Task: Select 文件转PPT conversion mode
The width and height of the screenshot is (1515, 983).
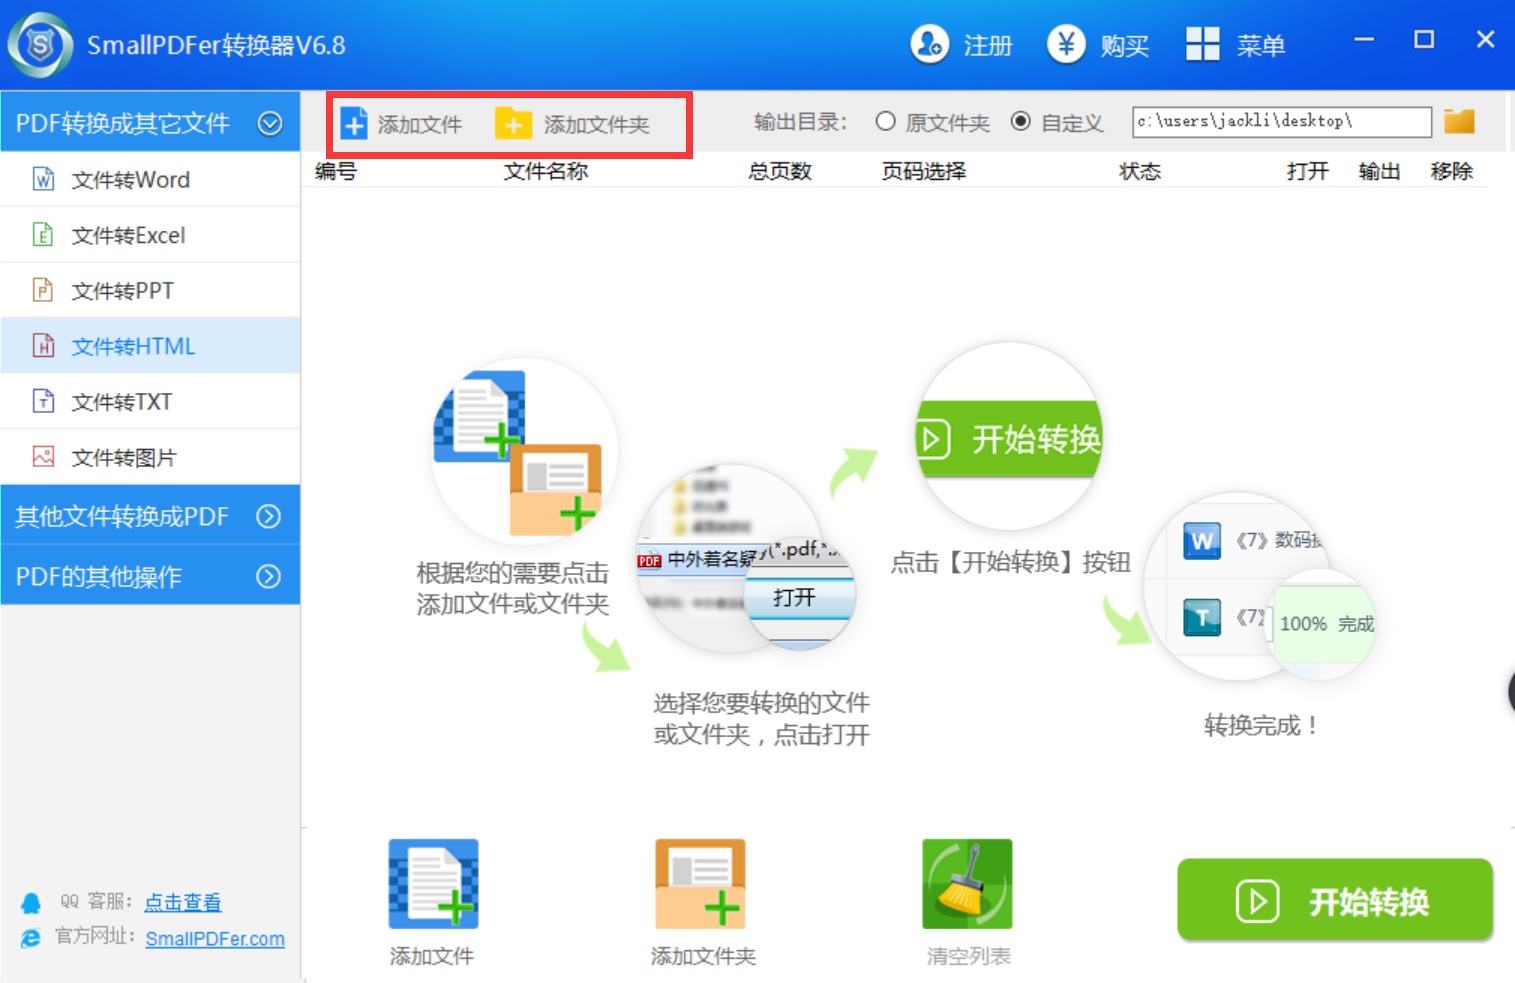Action: pos(150,290)
